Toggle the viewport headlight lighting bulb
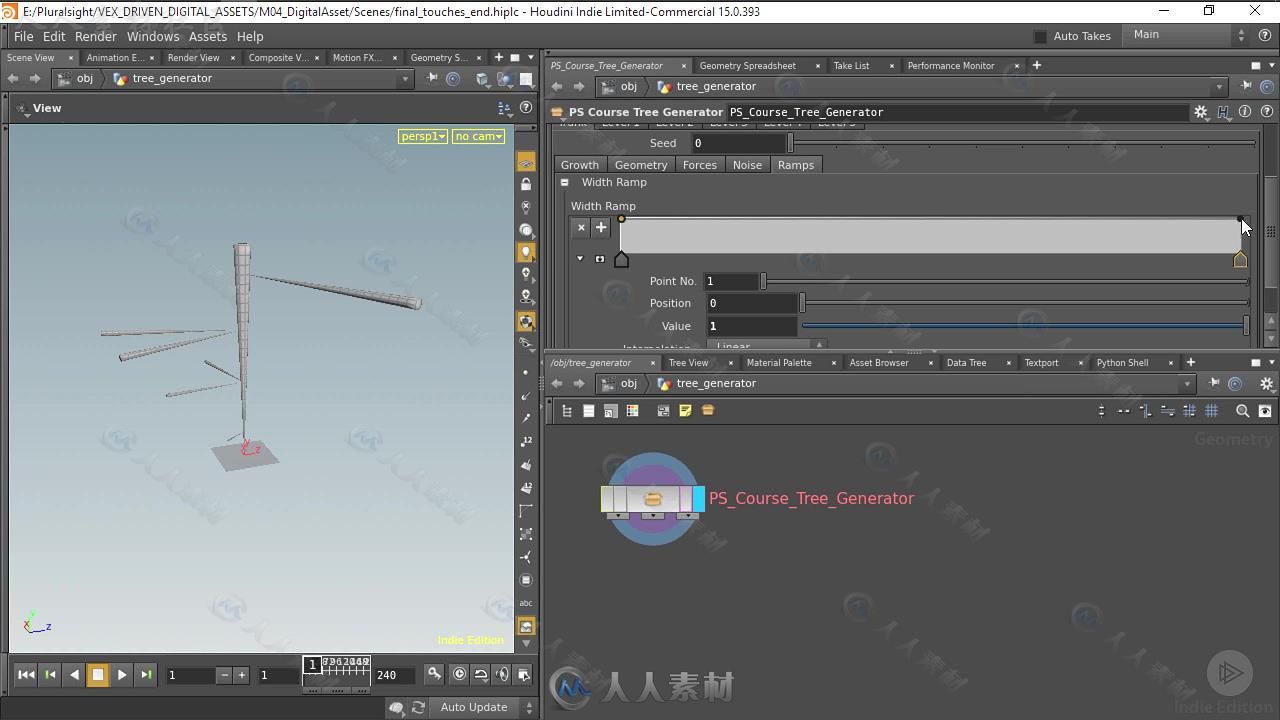1280x720 pixels. point(526,252)
